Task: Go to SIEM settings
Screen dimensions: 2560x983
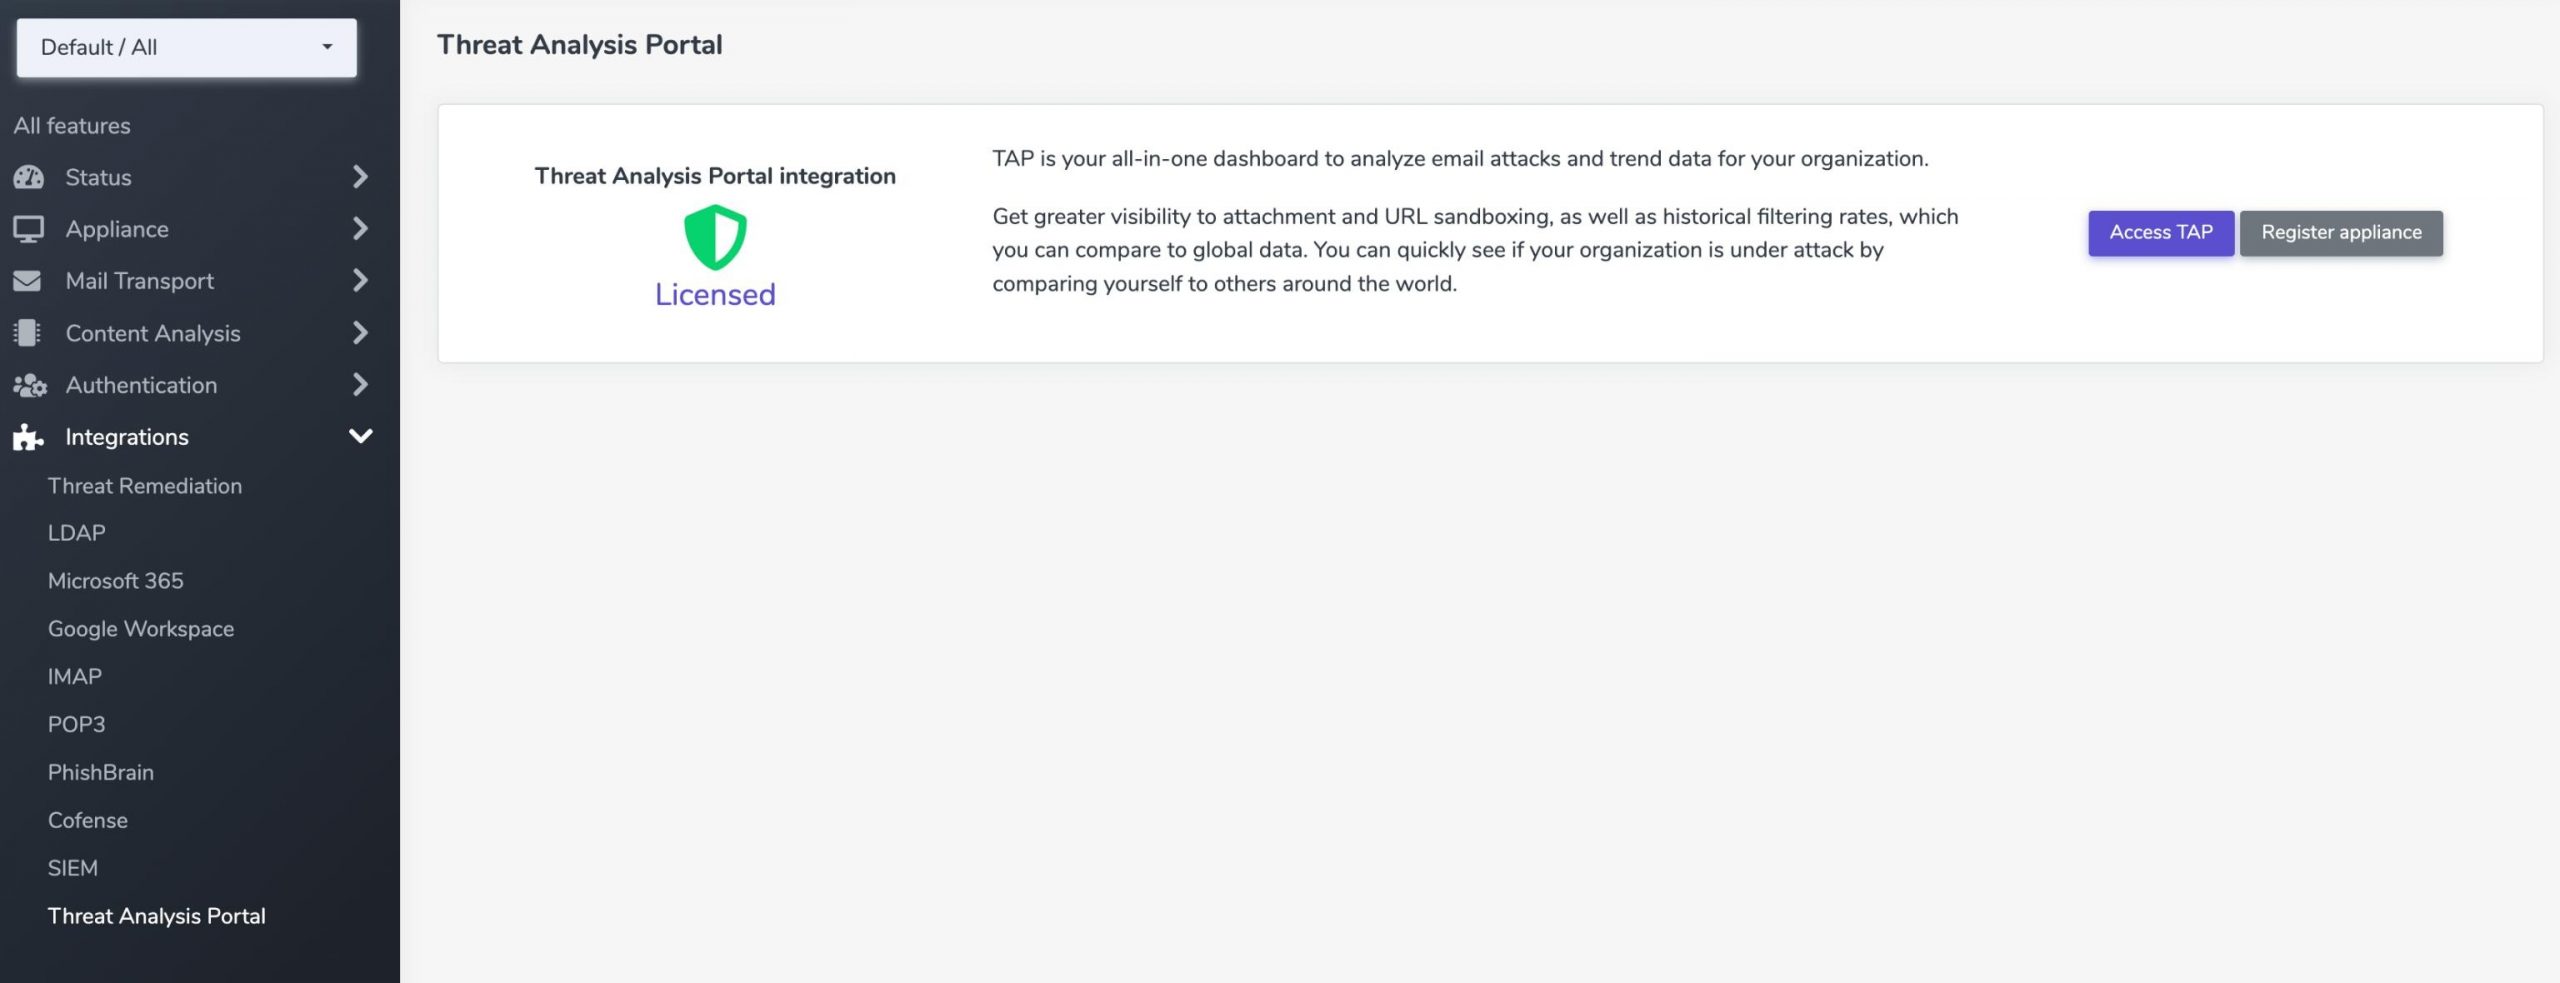Action: point(73,868)
